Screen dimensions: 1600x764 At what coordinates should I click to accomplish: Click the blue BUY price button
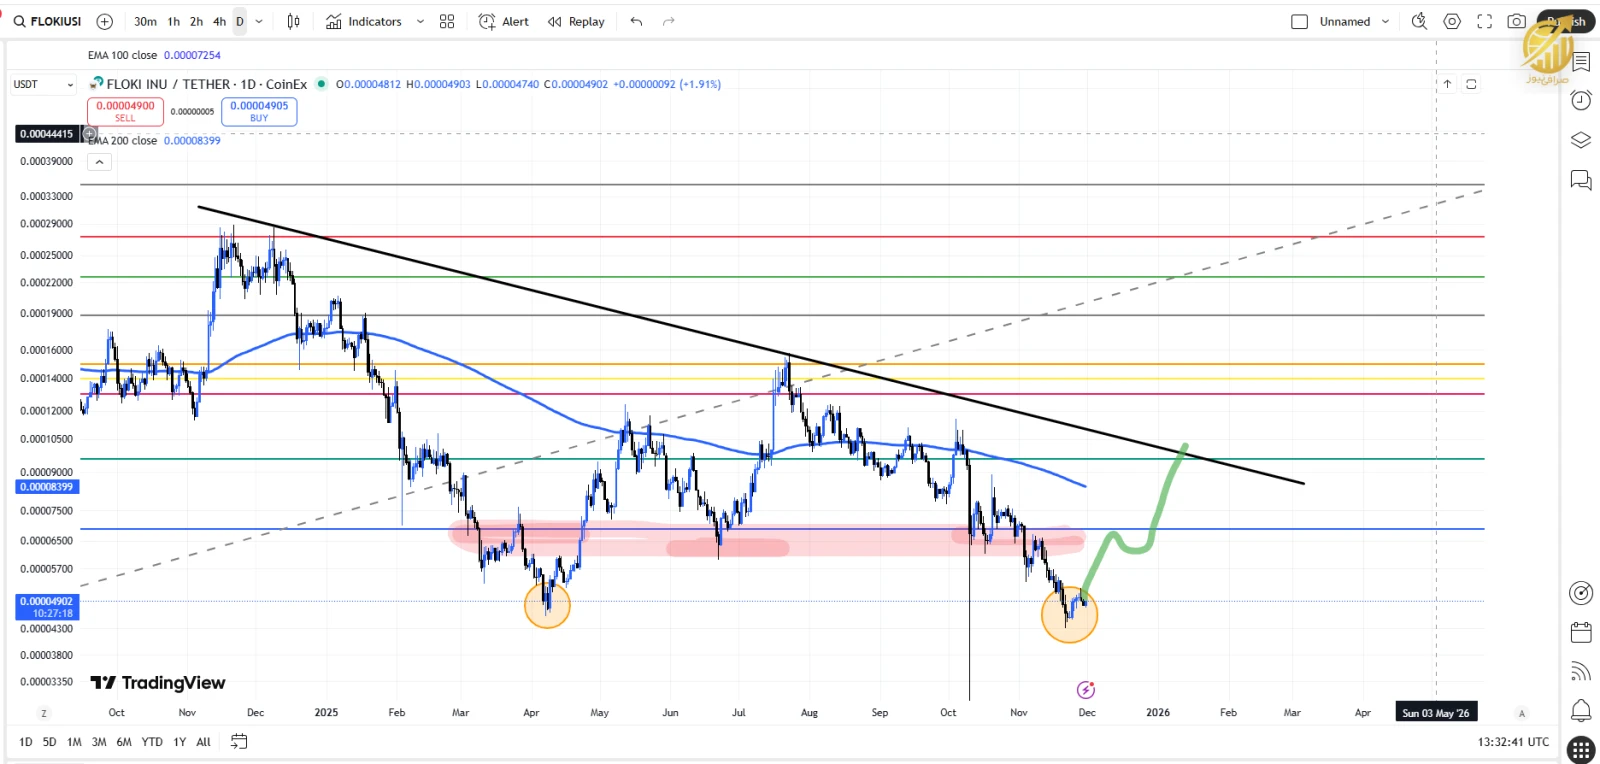pyautogui.click(x=259, y=111)
